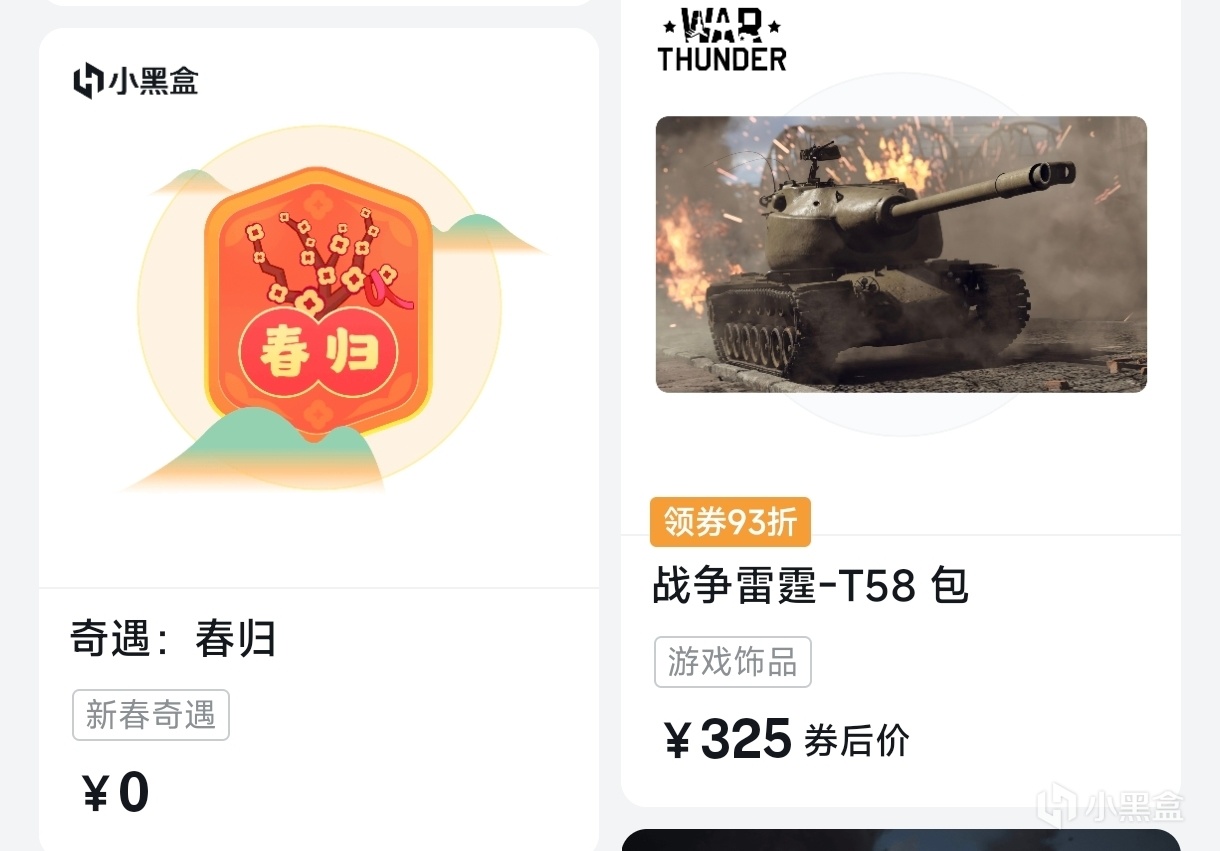Image resolution: width=1220 pixels, height=851 pixels.
Task: Tap the ¥0 price label
Action: coord(115,793)
